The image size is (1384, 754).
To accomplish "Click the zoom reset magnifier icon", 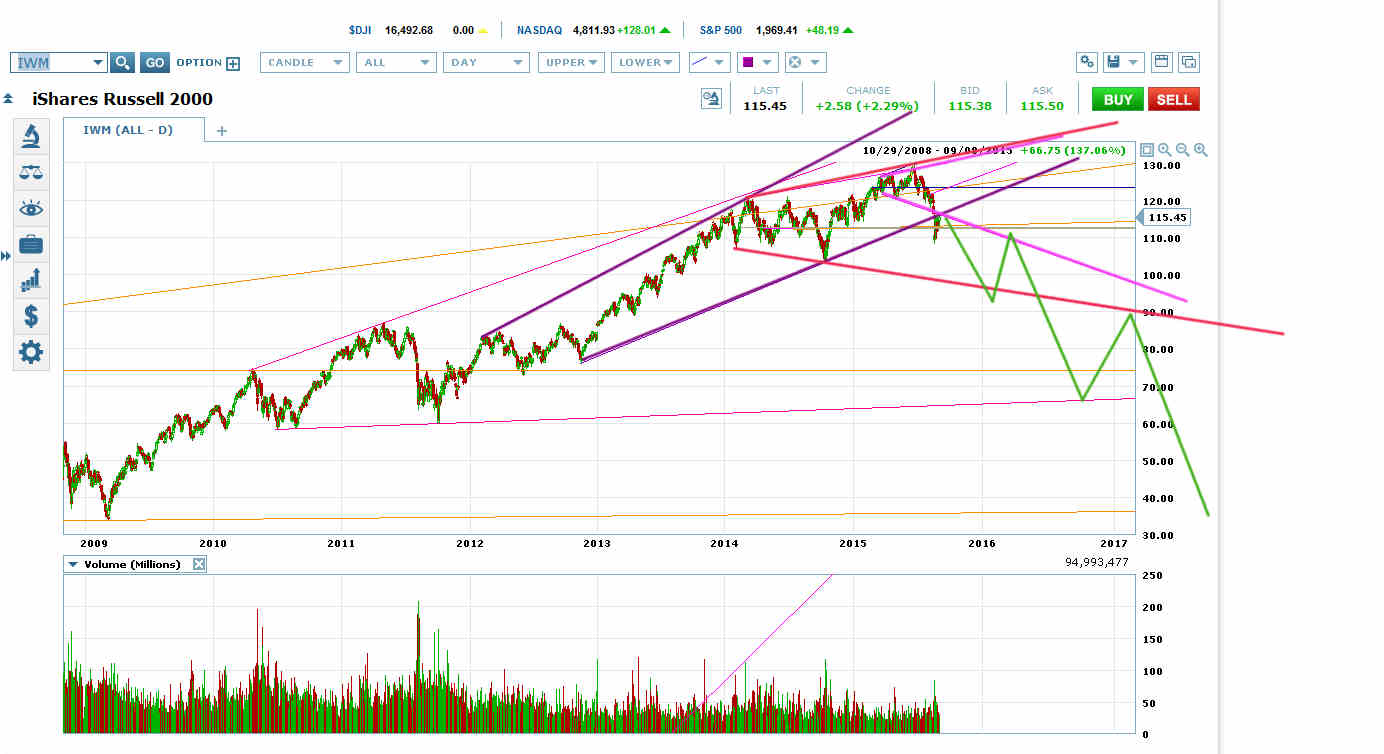I will [1165, 150].
